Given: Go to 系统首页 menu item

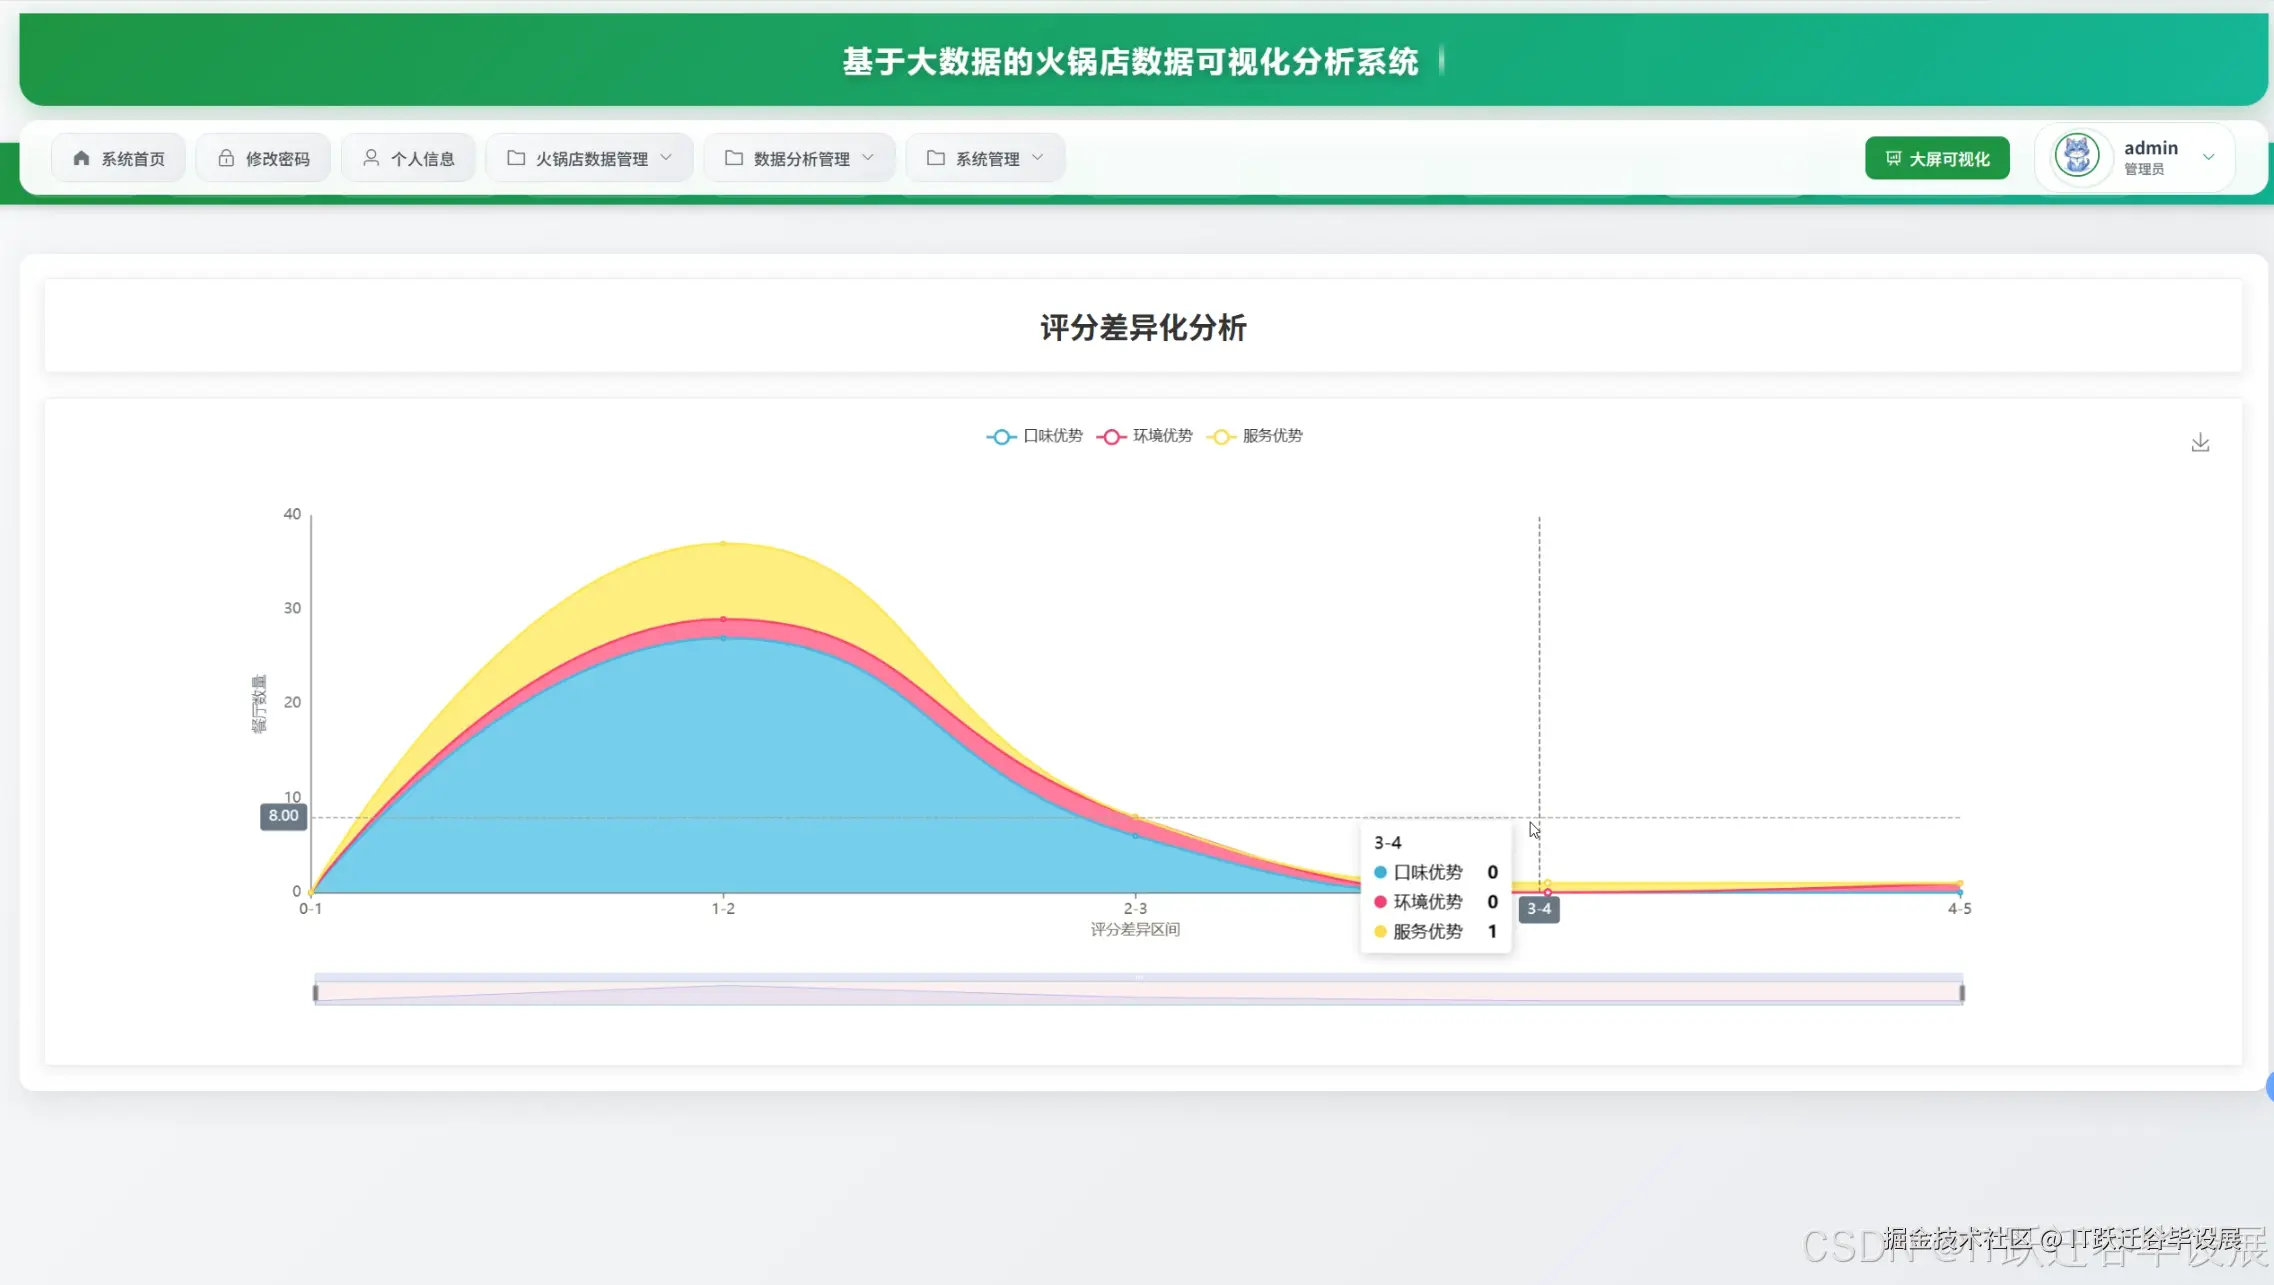Looking at the screenshot, I should coord(133,159).
